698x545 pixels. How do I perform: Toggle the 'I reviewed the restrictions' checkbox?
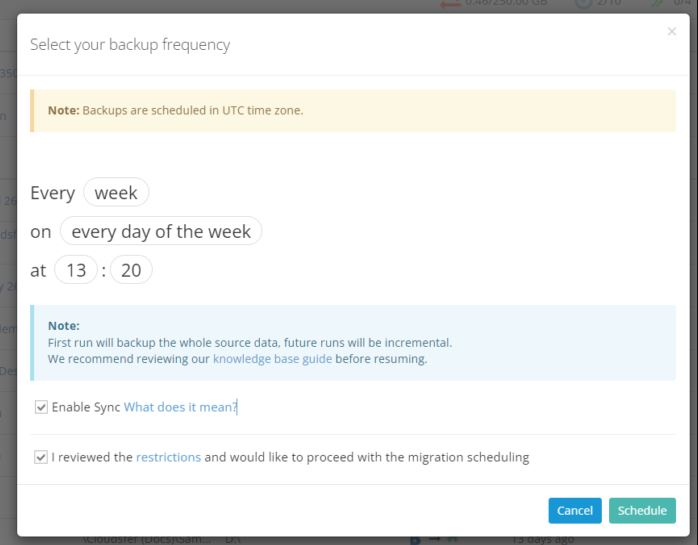[x=41, y=457]
